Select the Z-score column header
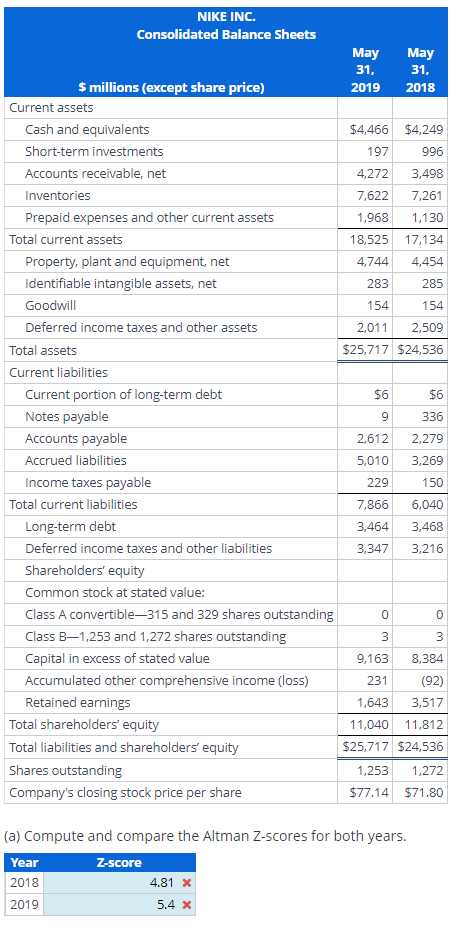The image size is (456, 940). coord(119,863)
